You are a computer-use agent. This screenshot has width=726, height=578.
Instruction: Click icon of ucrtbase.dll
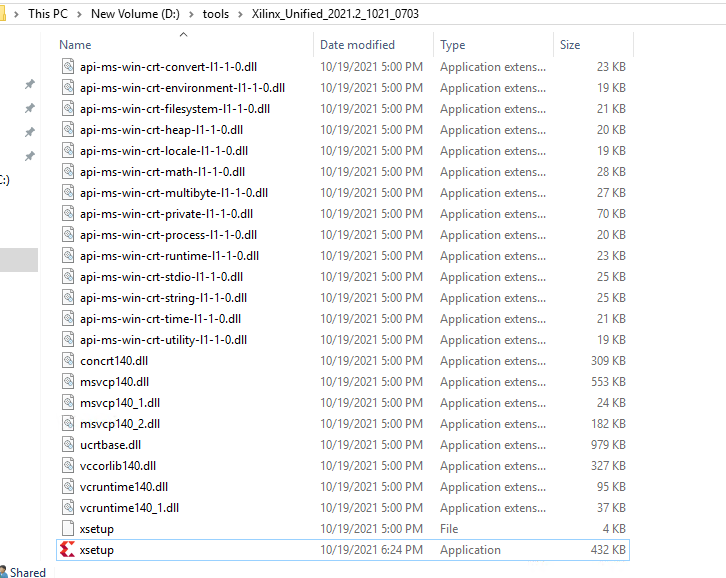[x=68, y=444]
